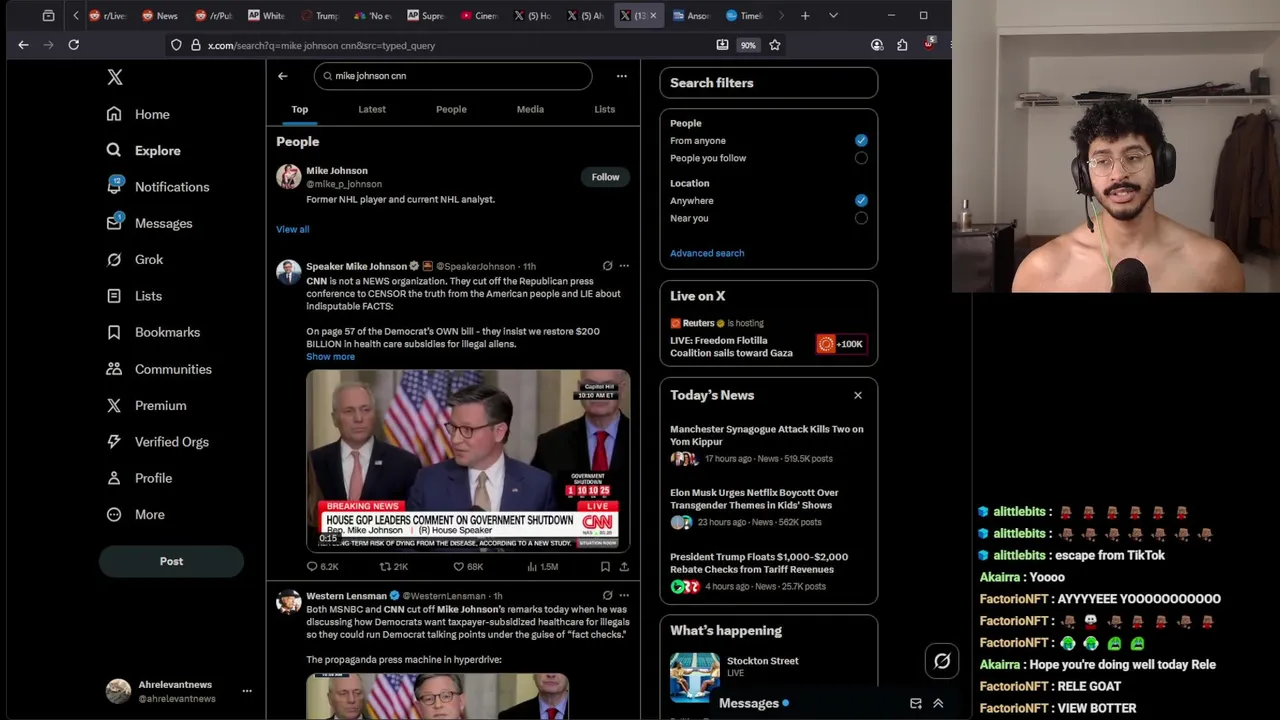Open Stockton Street live event

[x=768, y=677]
